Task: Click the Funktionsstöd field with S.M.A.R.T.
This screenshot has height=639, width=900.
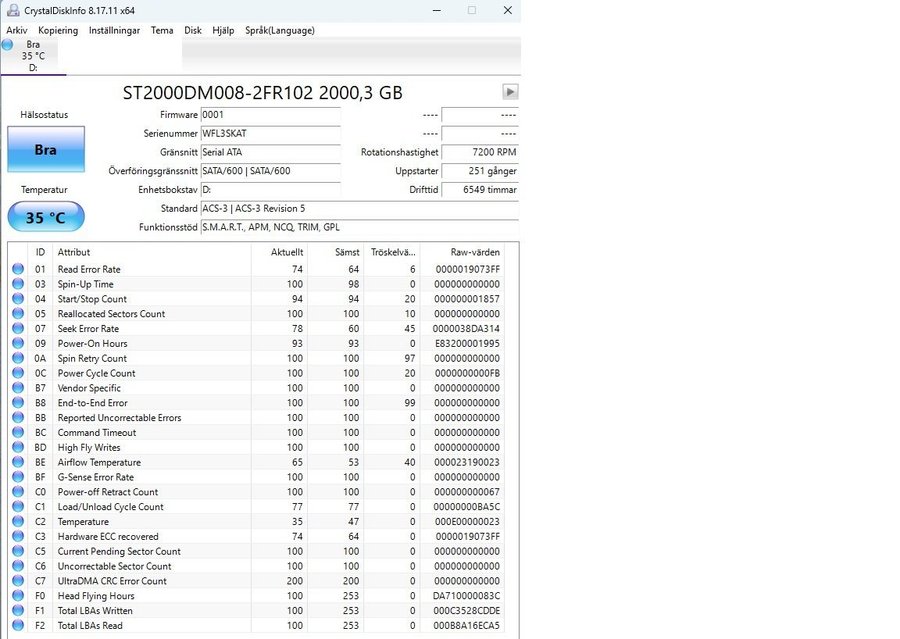Action: pos(359,227)
